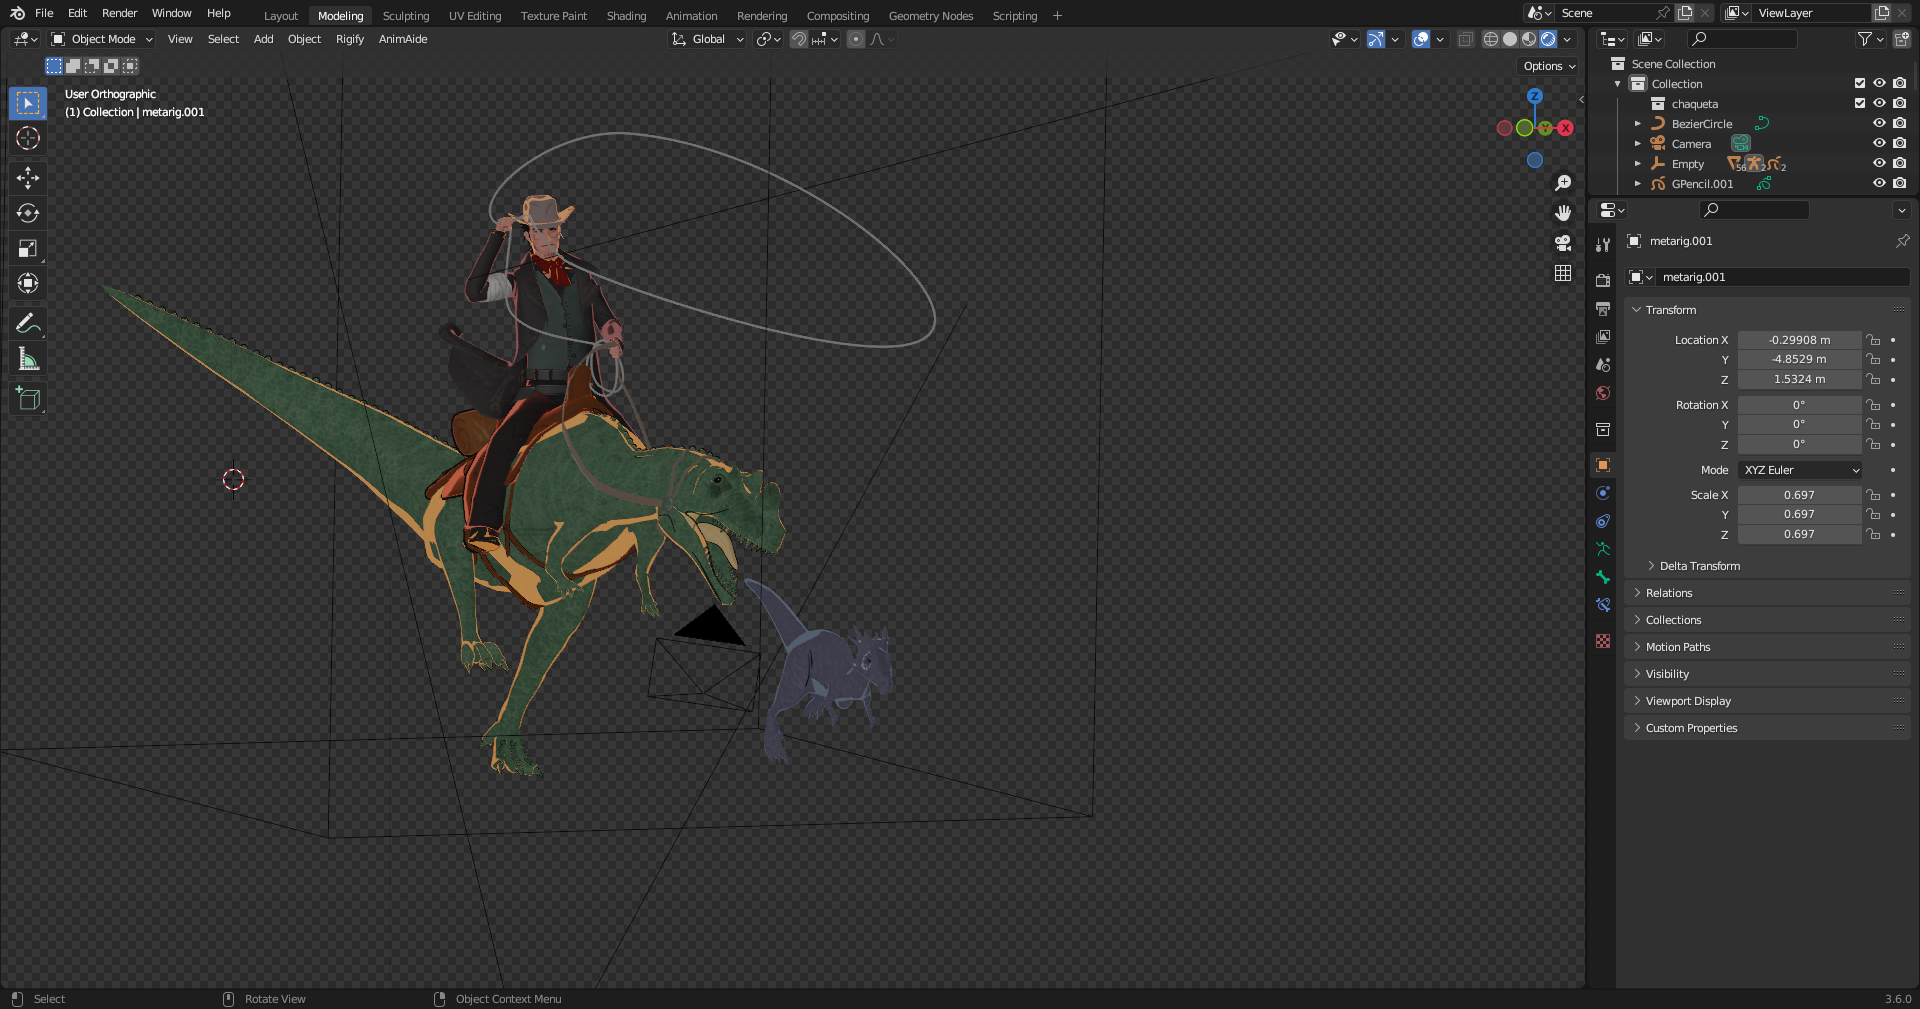Switch to the Sculpting workspace tab
The height and width of the screenshot is (1009, 1920).
point(406,15)
